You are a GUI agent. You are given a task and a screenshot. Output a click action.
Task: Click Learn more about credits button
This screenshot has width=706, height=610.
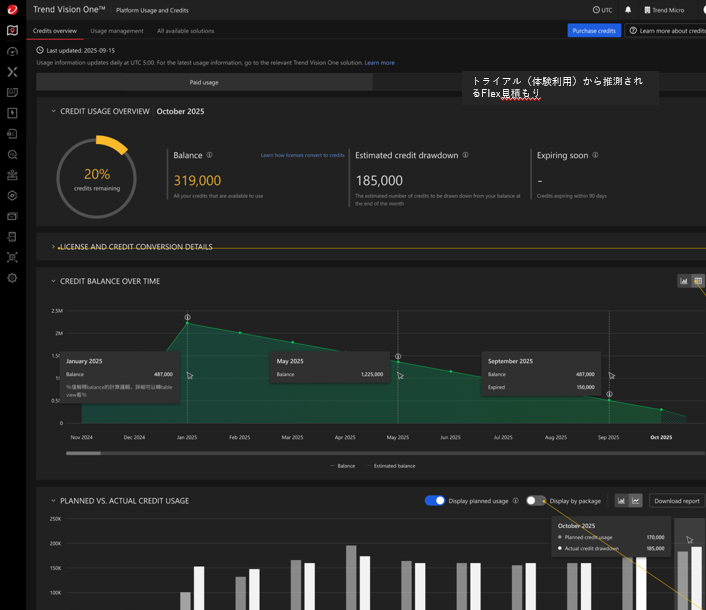point(667,31)
